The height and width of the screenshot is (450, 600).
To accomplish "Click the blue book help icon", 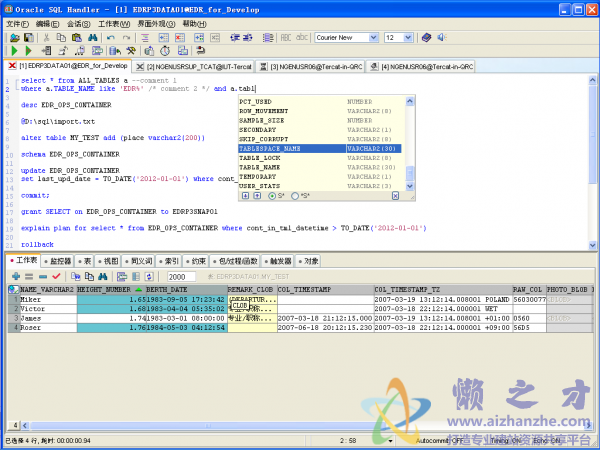I will [426, 38].
